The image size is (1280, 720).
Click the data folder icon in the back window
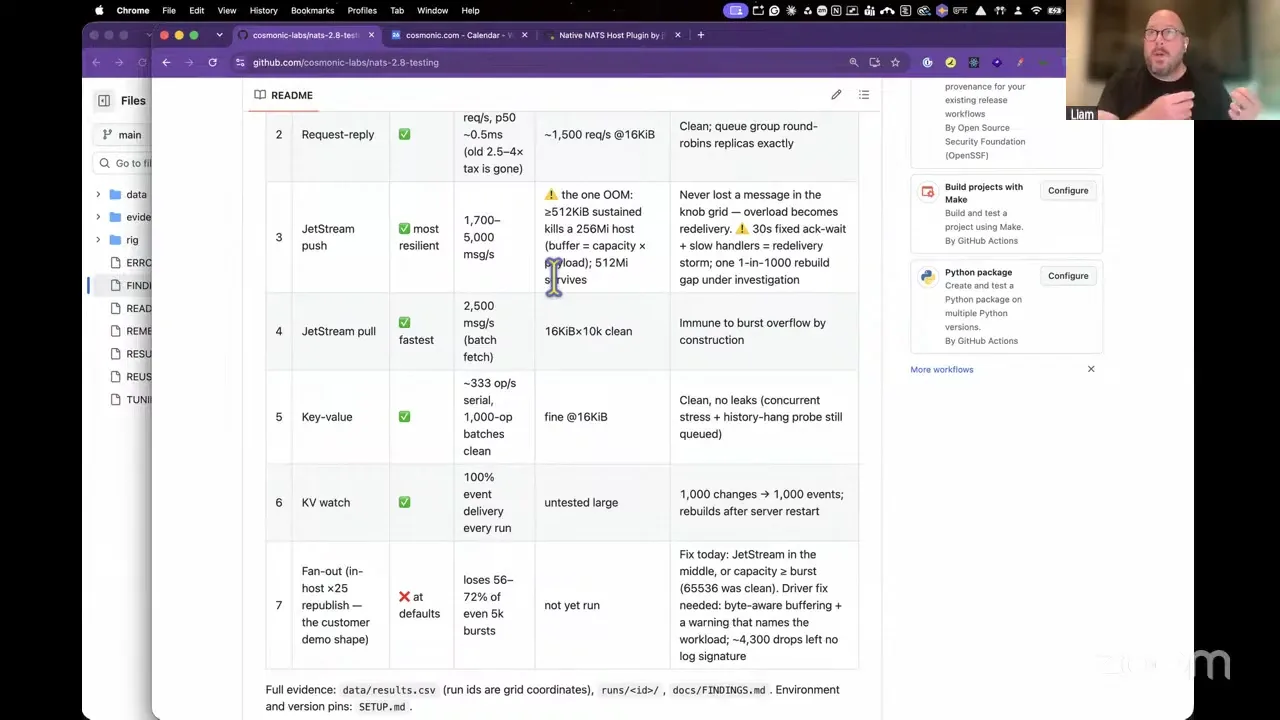click(x=116, y=195)
